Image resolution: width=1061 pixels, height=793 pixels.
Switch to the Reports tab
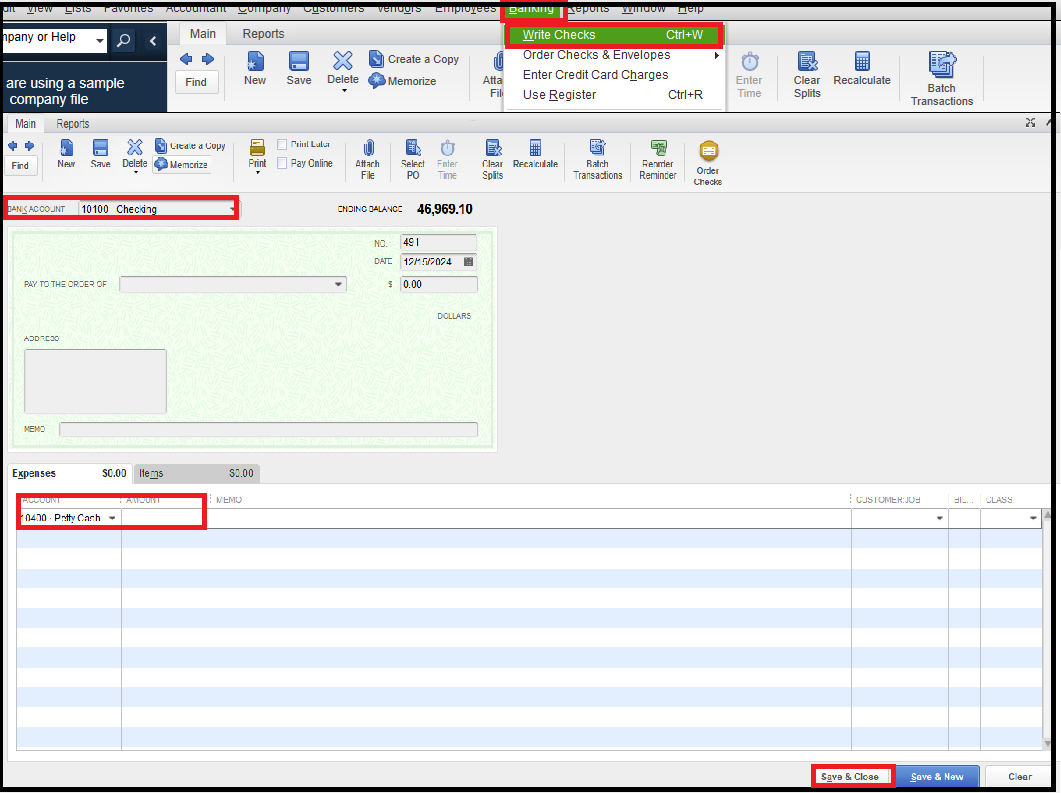72,123
